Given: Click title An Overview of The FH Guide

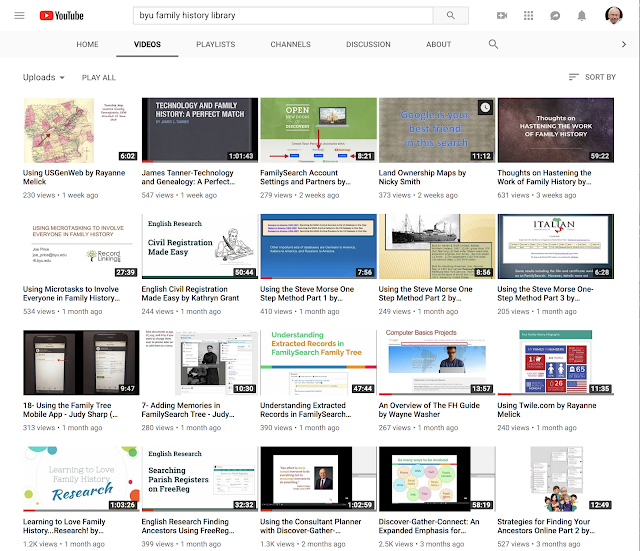Looking at the screenshot, I should pos(429,410).
